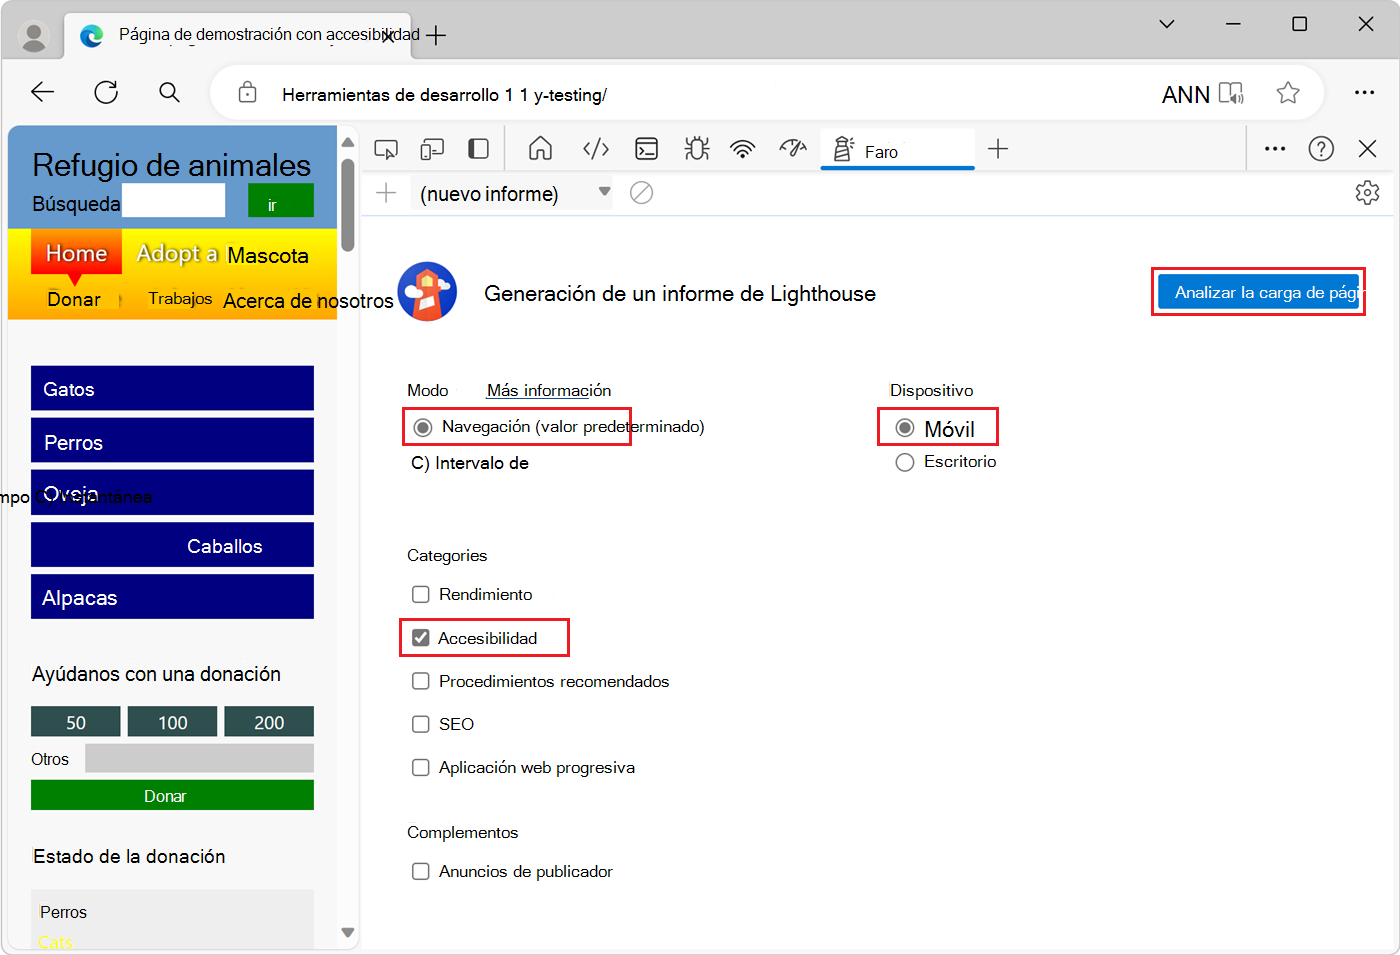Click the debugger bug icon
The height and width of the screenshot is (955, 1400).
click(x=696, y=148)
